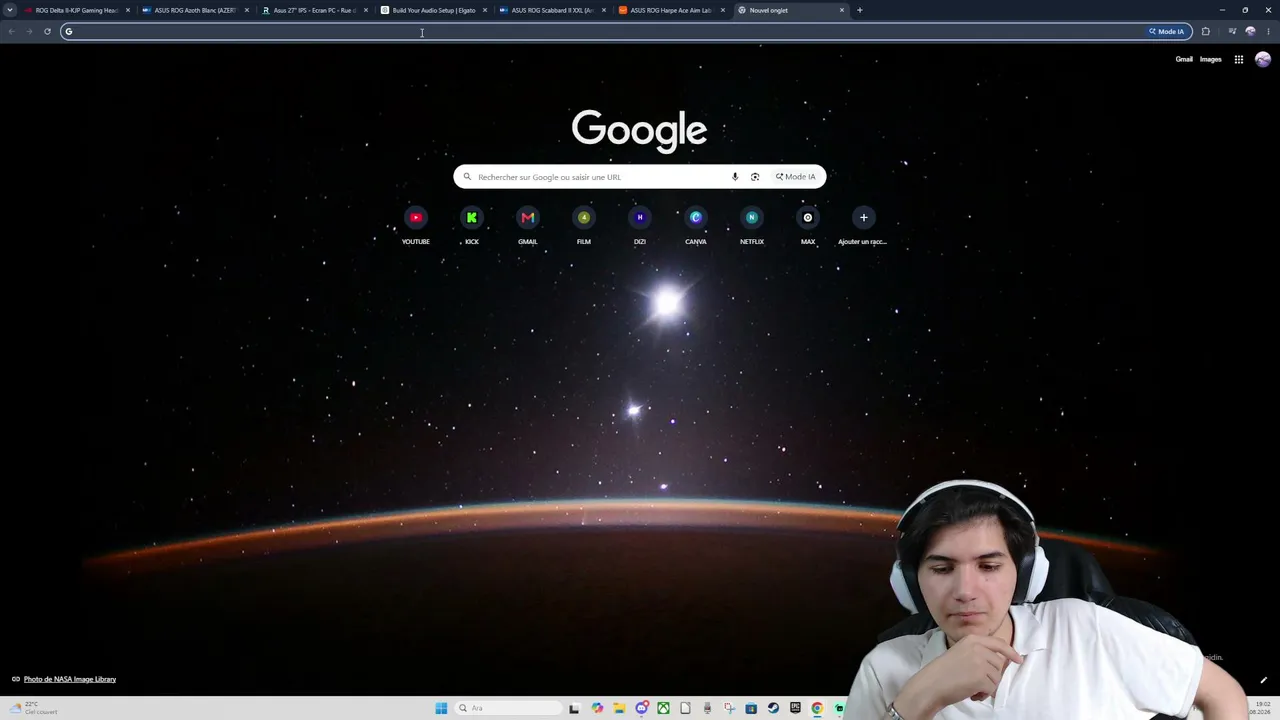Open Epic Games Launcher from the taskbar
1280x720 pixels.
[x=795, y=708]
